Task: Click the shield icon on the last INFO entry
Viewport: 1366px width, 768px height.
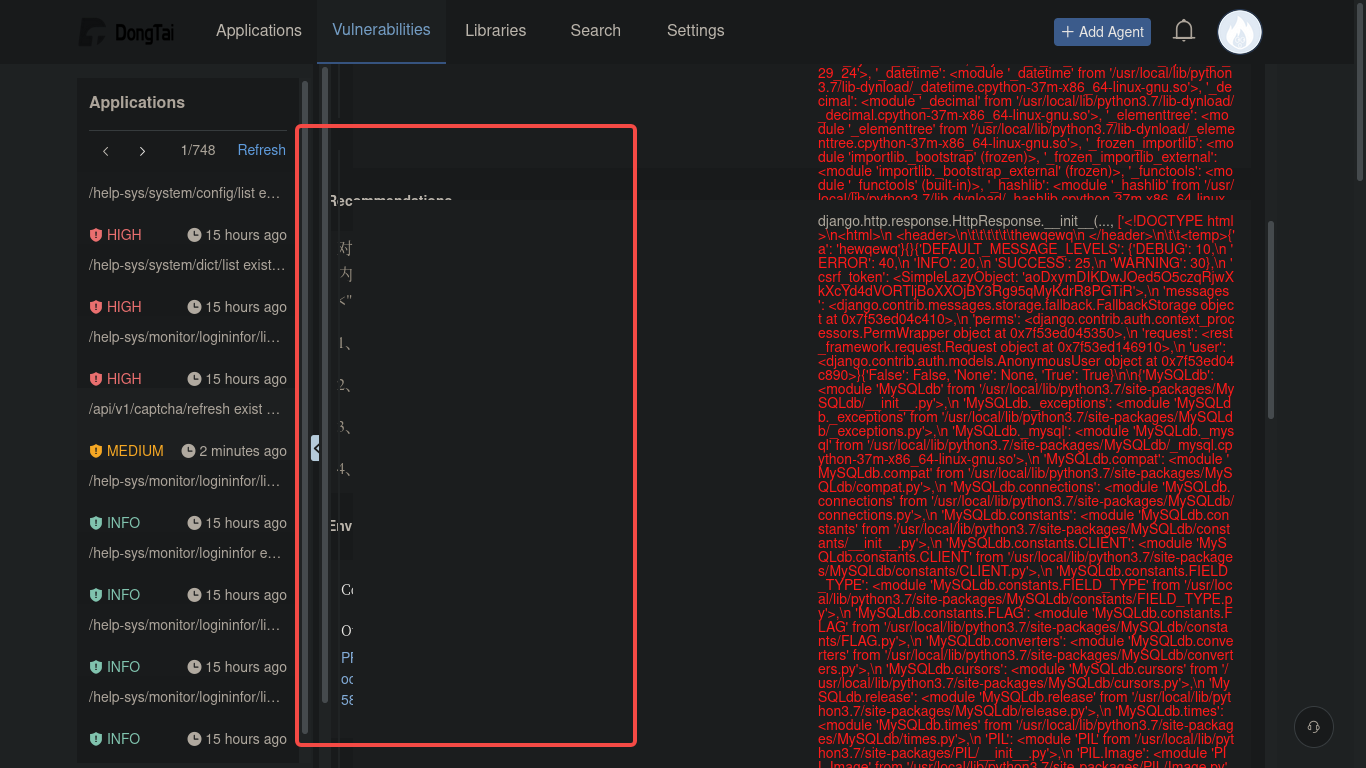Action: pyautogui.click(x=97, y=739)
